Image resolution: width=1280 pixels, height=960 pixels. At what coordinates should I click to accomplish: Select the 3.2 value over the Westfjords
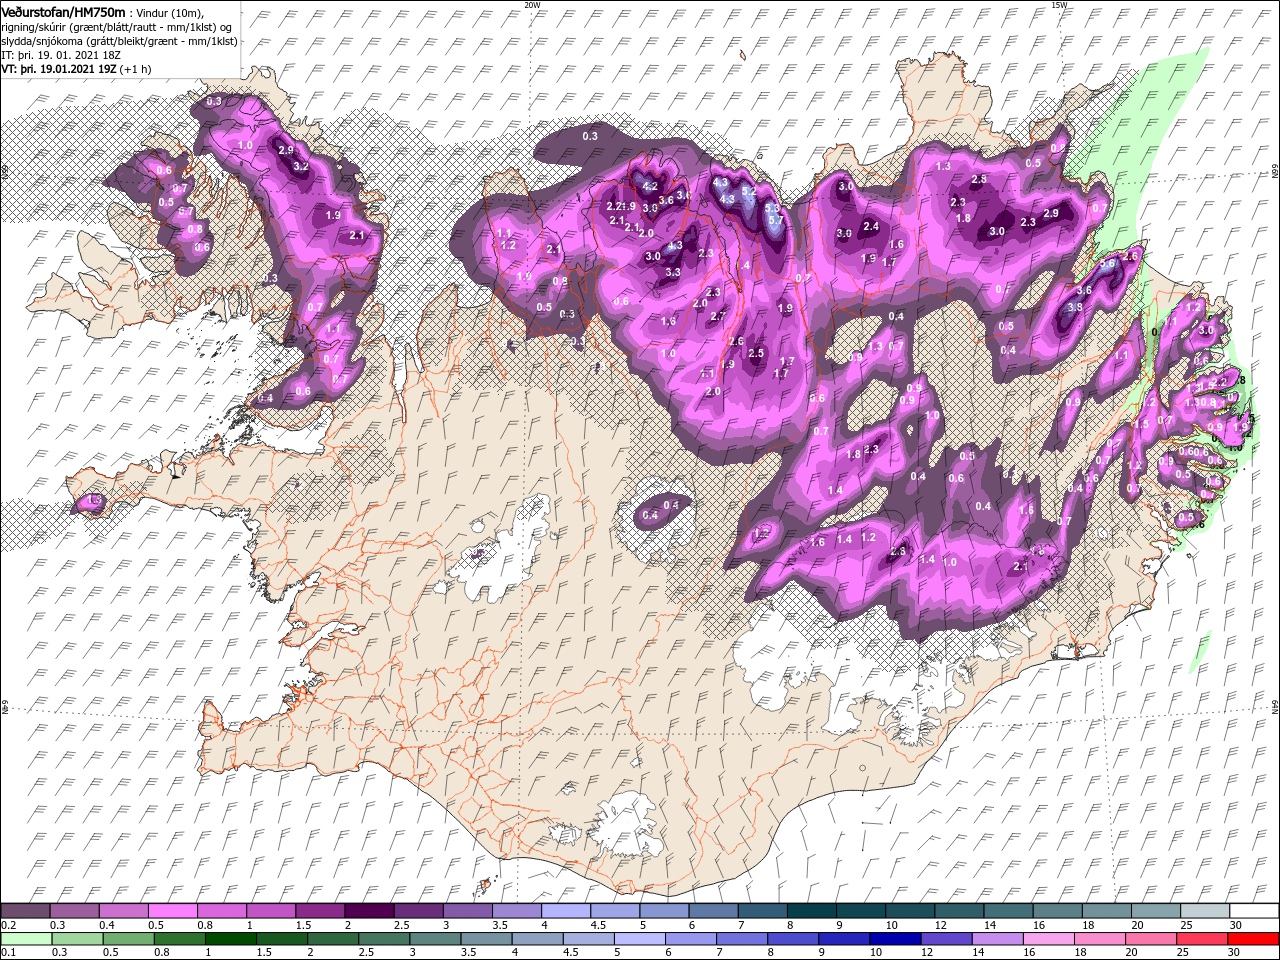pyautogui.click(x=300, y=167)
